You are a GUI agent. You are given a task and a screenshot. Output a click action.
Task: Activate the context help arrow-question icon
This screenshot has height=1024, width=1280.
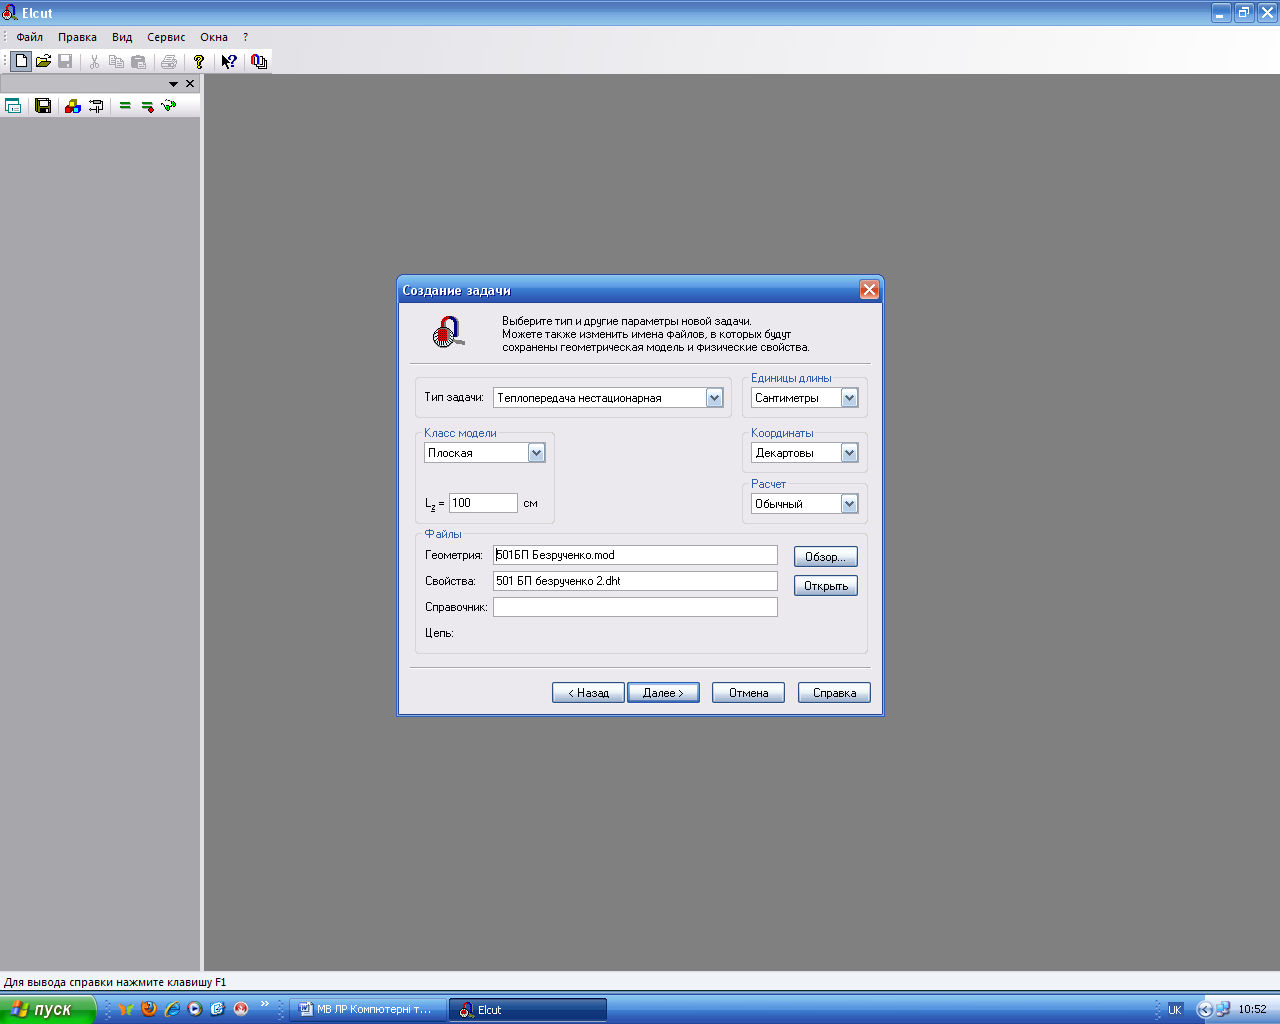click(229, 61)
